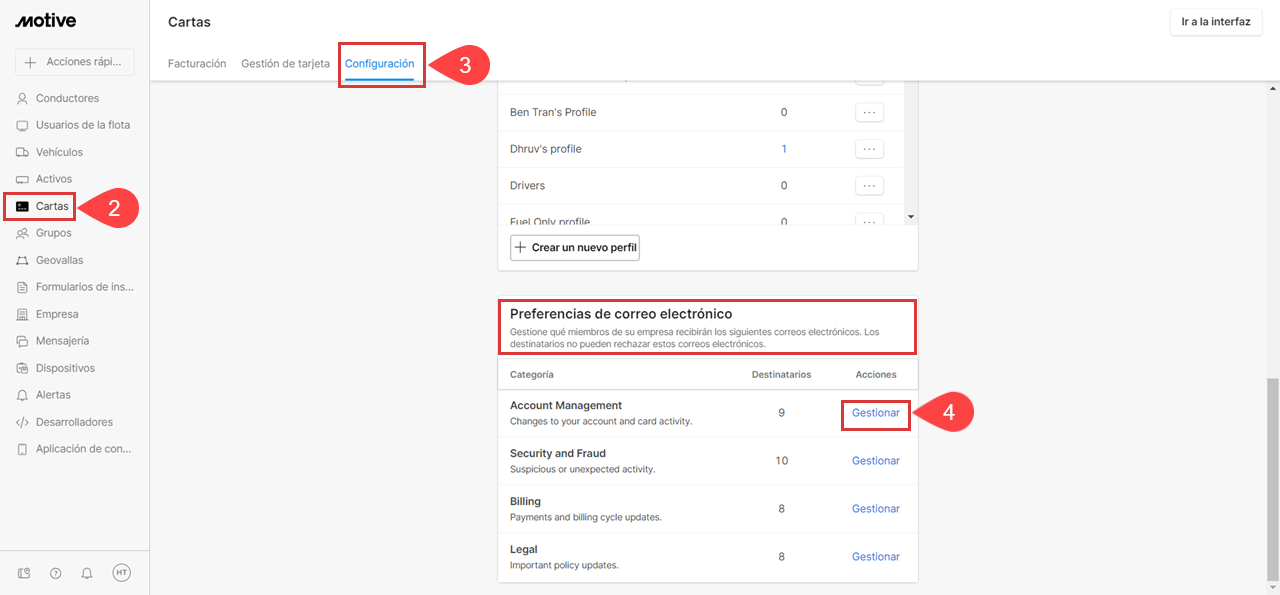The height and width of the screenshot is (595, 1280).
Task: Open notifications with the bell icon
Action: click(87, 573)
